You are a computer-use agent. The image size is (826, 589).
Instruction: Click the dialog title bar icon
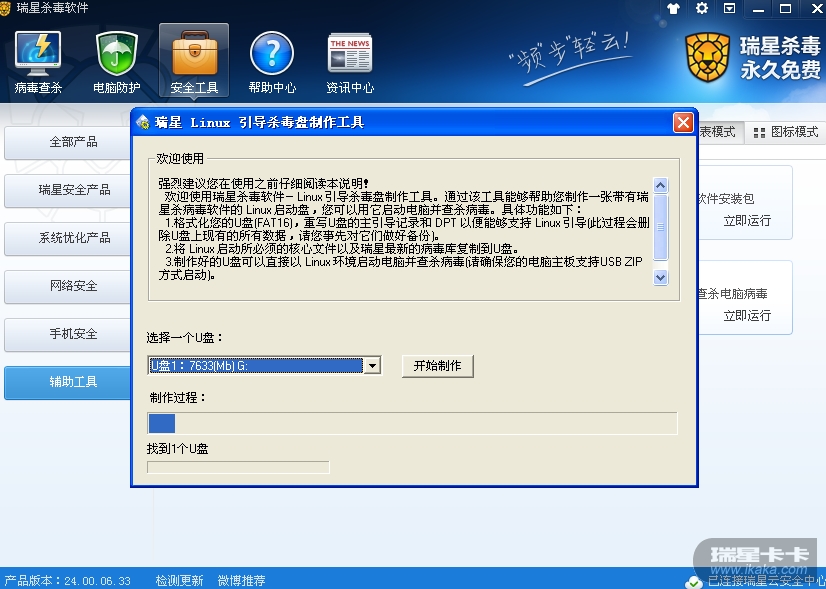tap(142, 123)
